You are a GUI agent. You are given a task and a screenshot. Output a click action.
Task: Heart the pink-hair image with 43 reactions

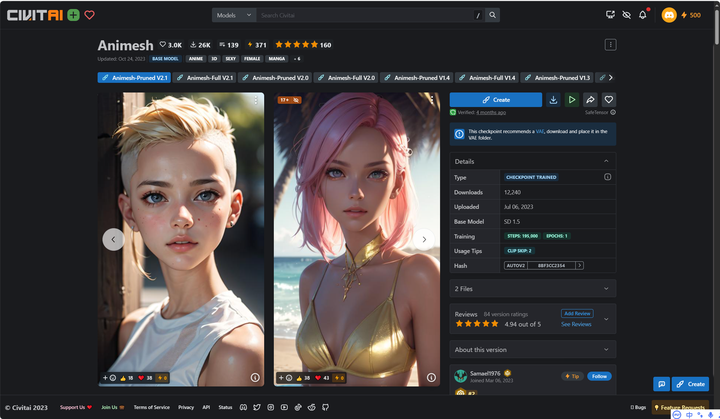(323, 378)
